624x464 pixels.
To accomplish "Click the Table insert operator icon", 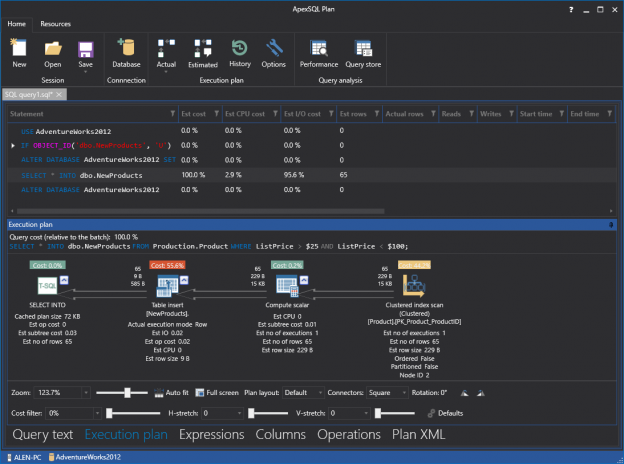I will coord(168,286).
